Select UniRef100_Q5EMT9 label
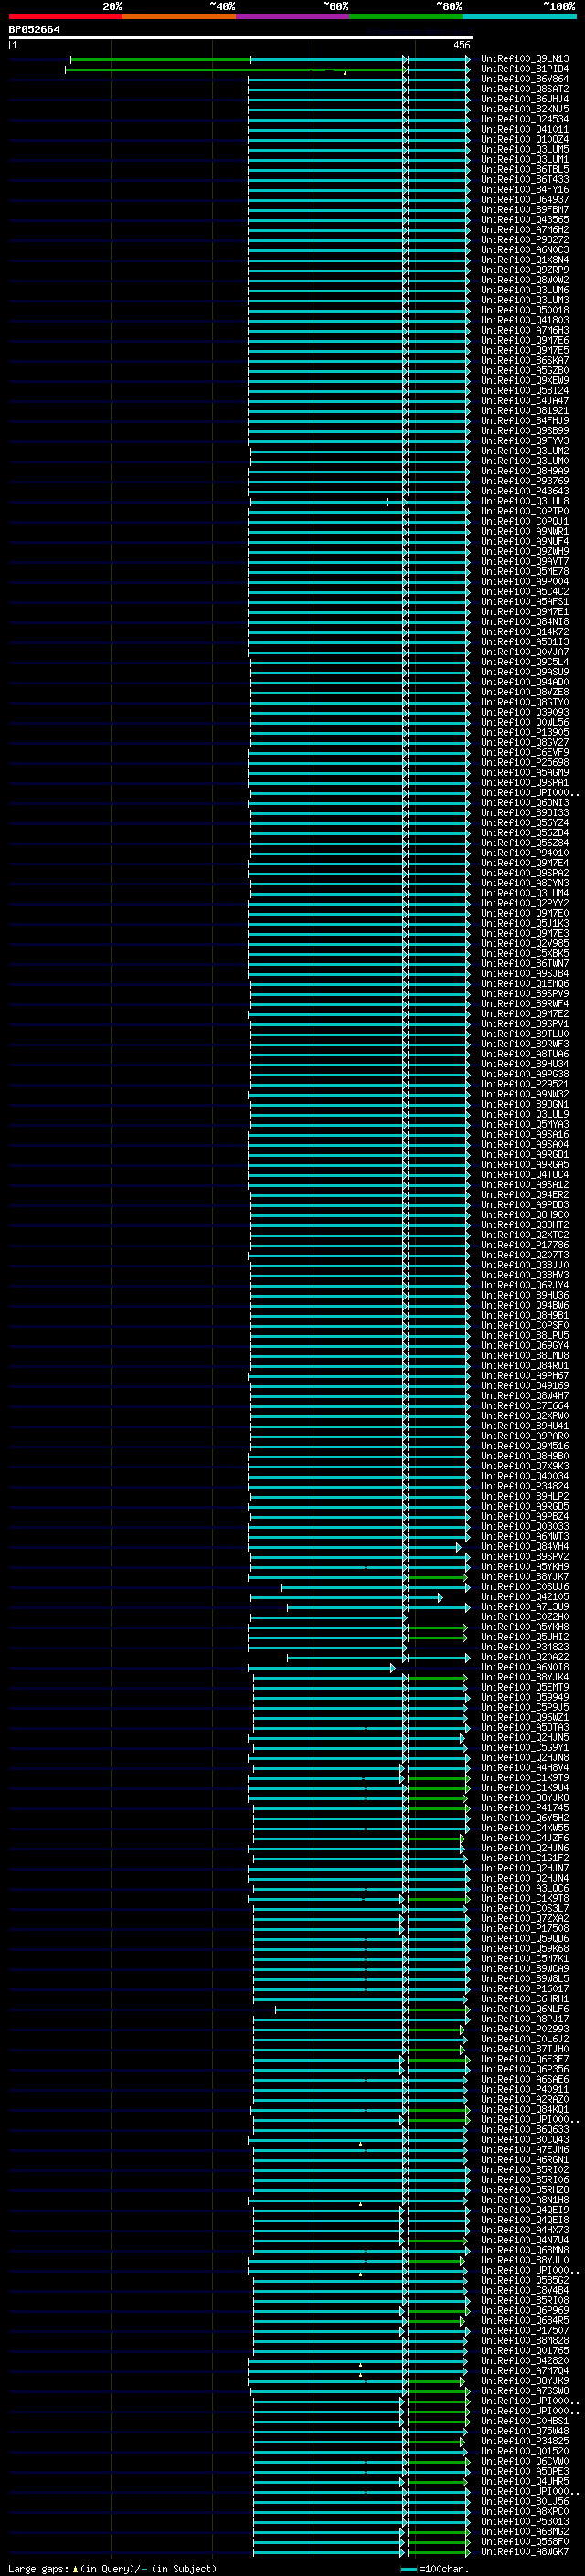The height and width of the screenshot is (2576, 585). tap(524, 1687)
